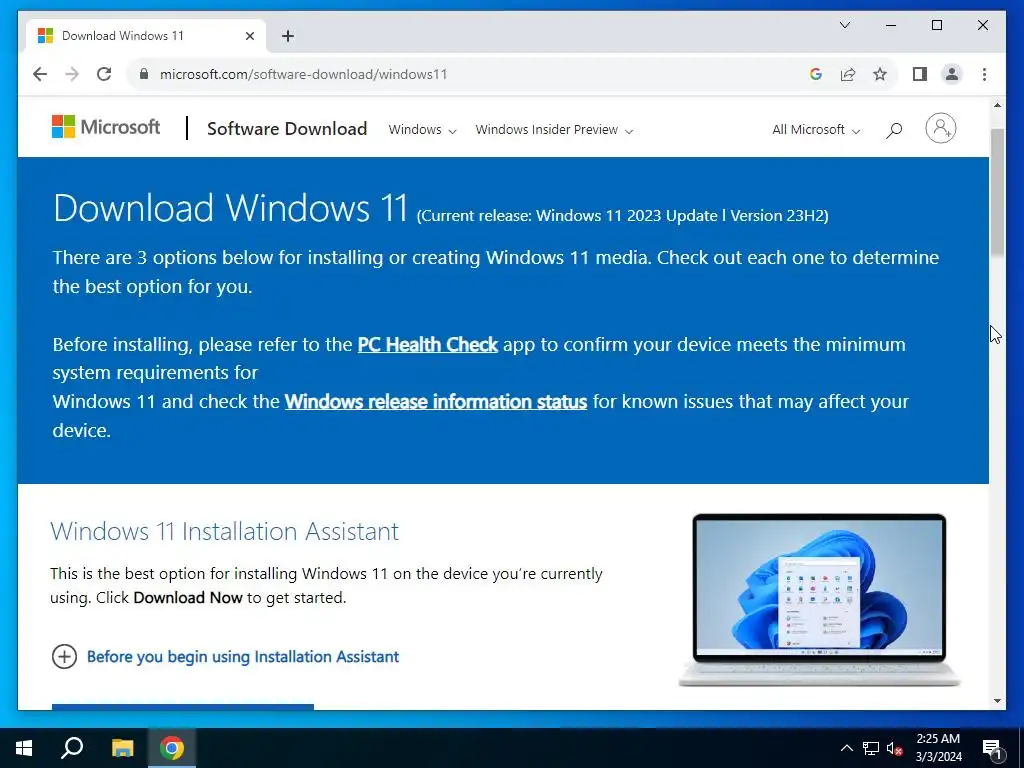The width and height of the screenshot is (1024, 768).
Task: Open the site search magnifier
Action: click(893, 130)
